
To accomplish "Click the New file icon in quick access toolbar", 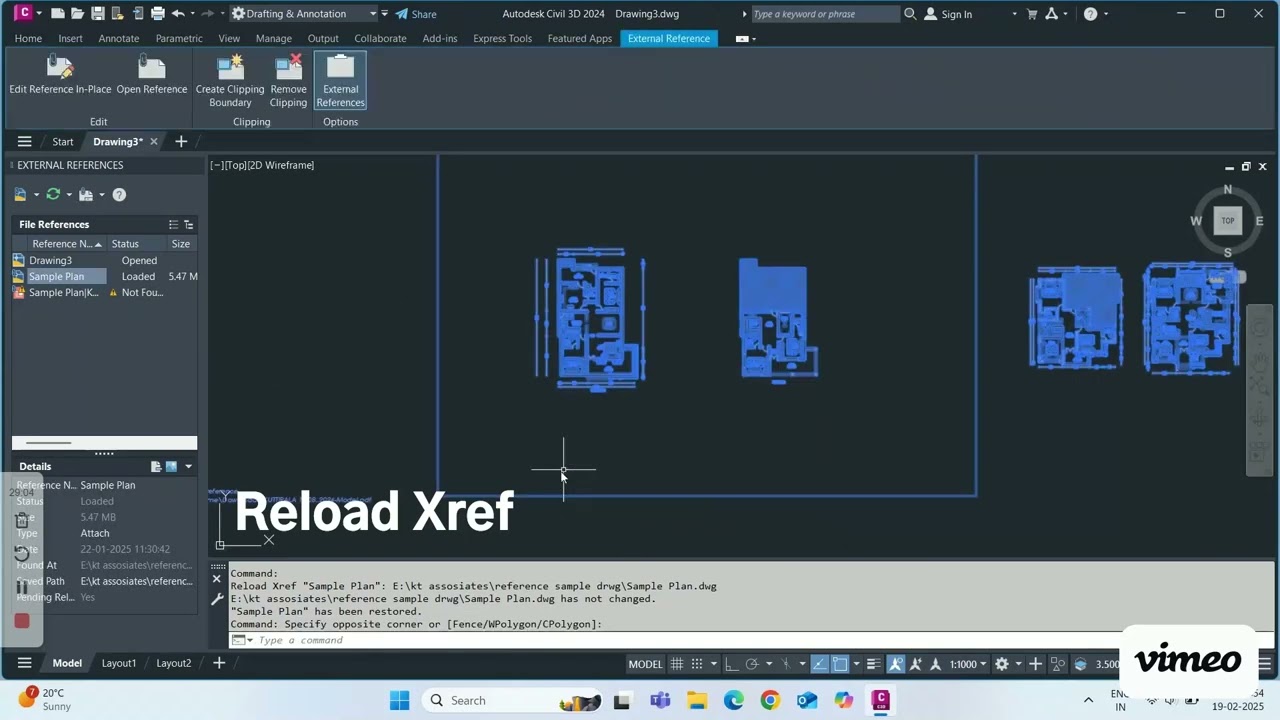I will [x=58, y=14].
